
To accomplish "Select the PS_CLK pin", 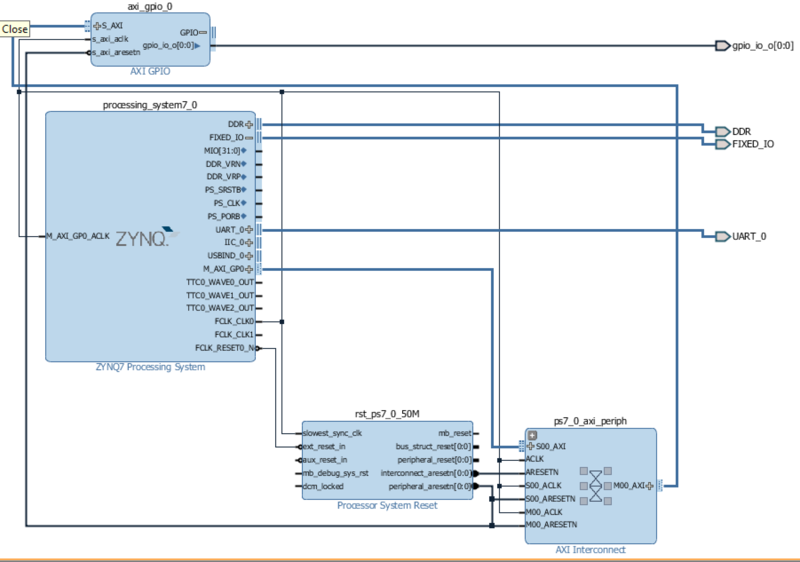I will pos(230,203).
